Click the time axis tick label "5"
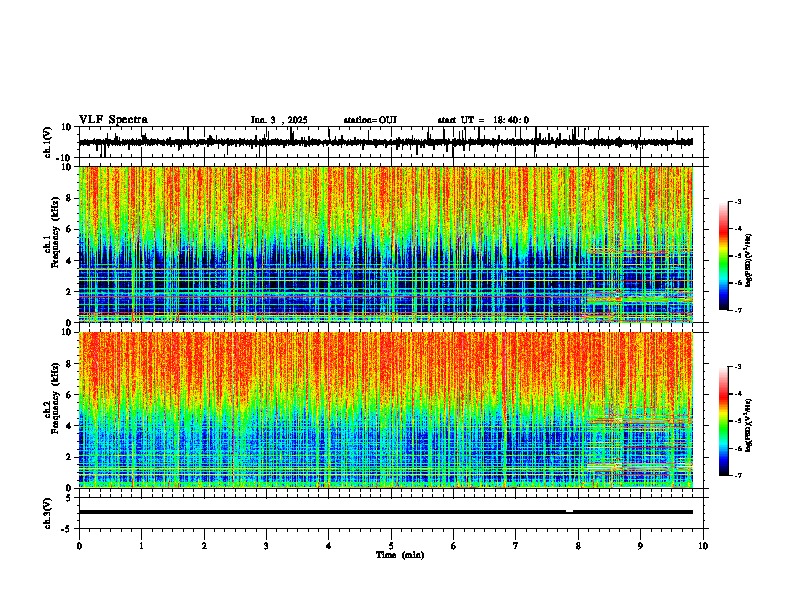792x612 pixels. point(391,546)
